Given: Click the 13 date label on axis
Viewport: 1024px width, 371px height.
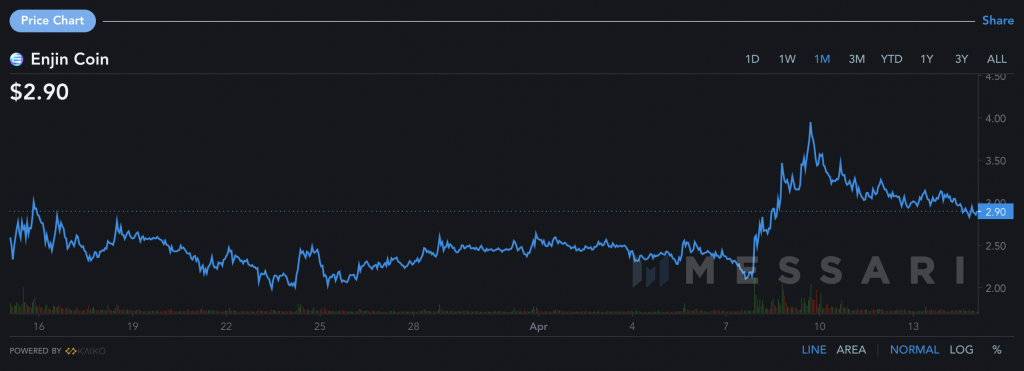Looking at the screenshot, I should point(913,326).
